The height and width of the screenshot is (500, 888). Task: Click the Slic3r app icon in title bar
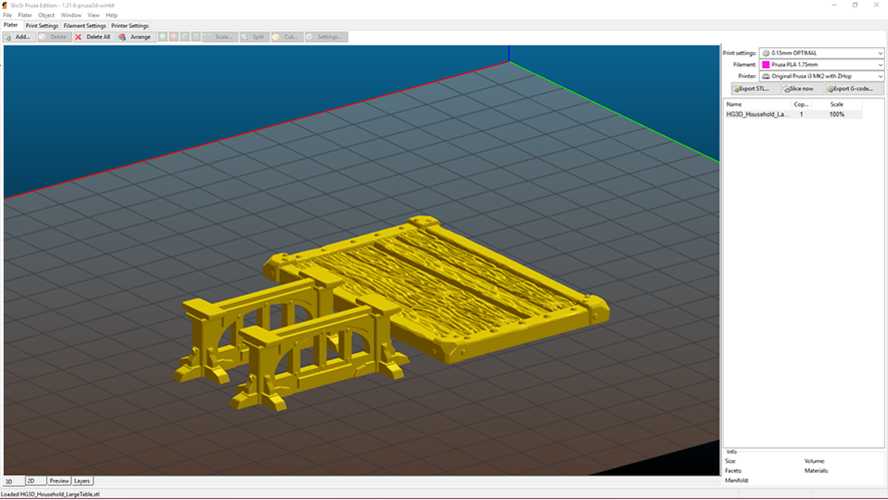click(5, 5)
